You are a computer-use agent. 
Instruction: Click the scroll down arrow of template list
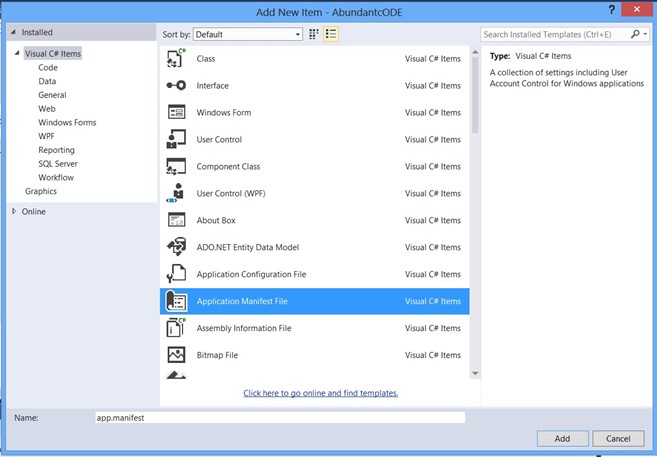[475, 373]
